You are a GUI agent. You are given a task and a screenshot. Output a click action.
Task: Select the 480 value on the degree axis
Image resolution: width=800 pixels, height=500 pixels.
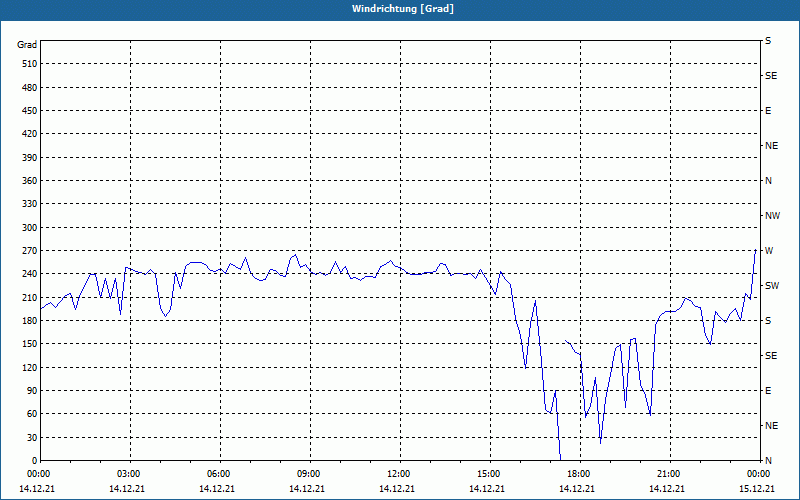click(29, 88)
